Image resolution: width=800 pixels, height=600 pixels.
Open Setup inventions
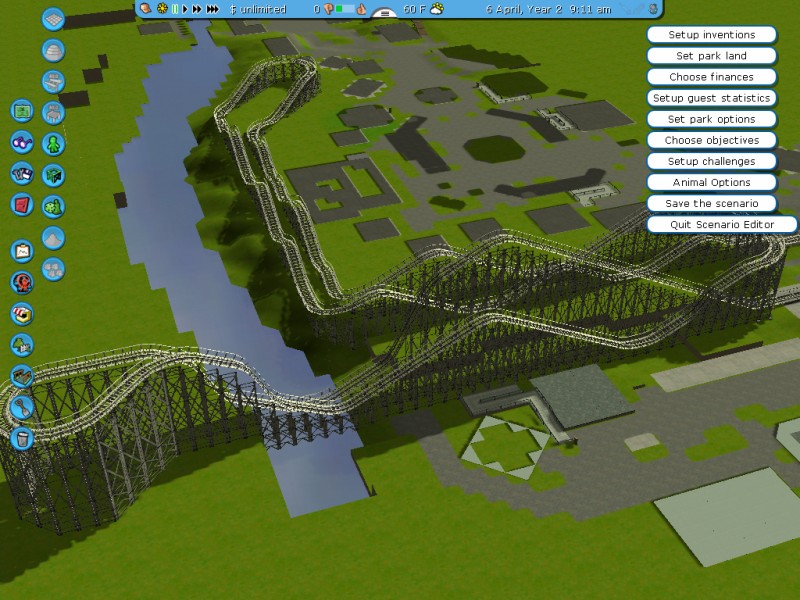[x=712, y=35]
